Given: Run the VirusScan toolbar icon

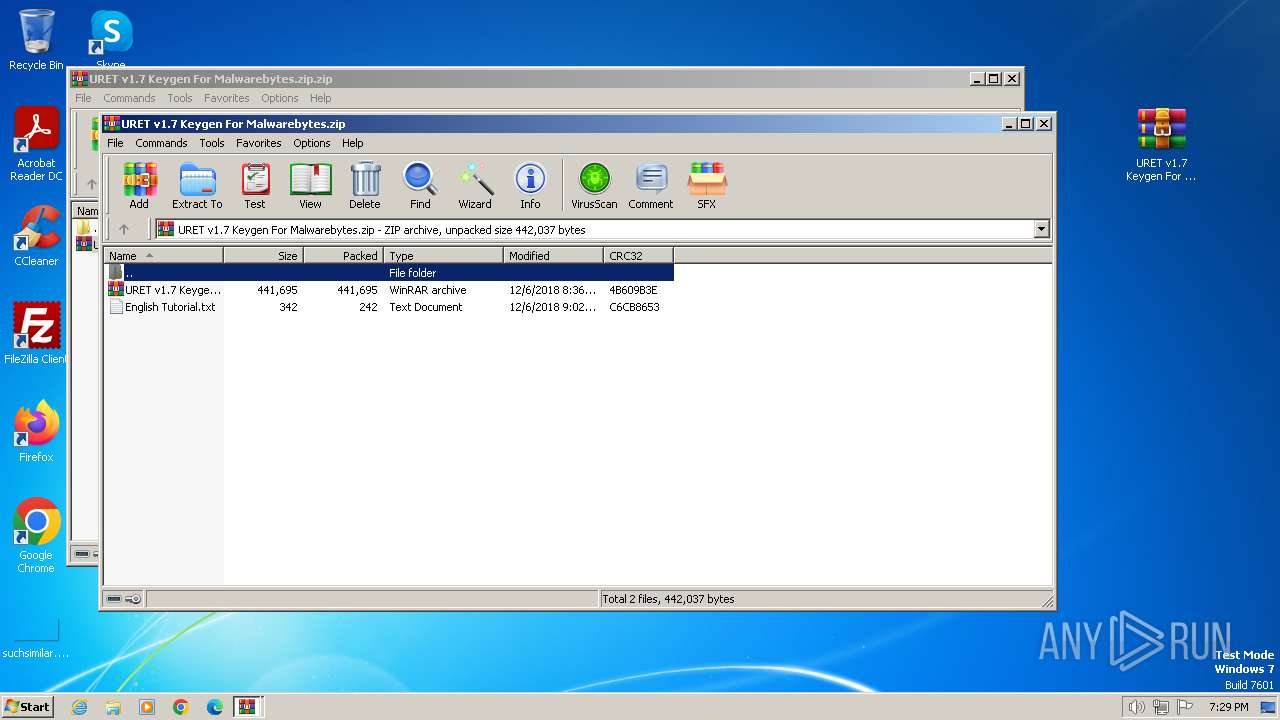Looking at the screenshot, I should click(x=594, y=186).
